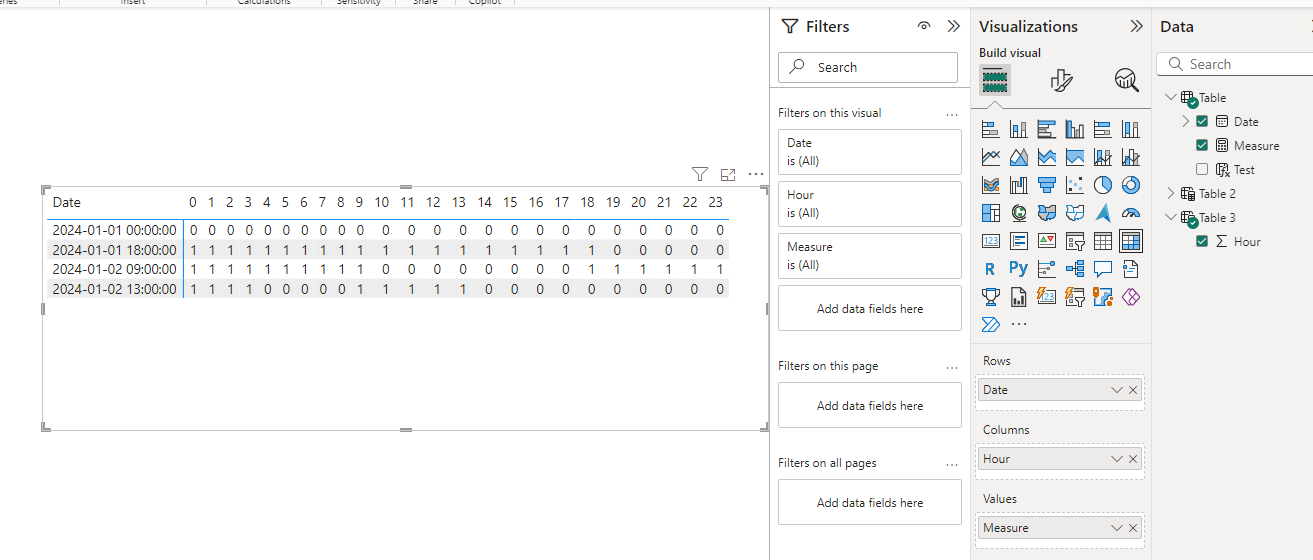Open Filters on this page options
Screen dimensions: 1313x560
coord(952,367)
